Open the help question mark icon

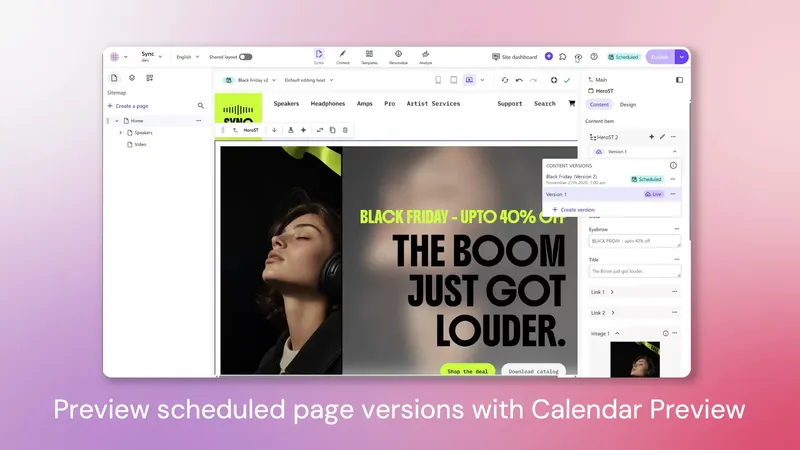click(594, 57)
